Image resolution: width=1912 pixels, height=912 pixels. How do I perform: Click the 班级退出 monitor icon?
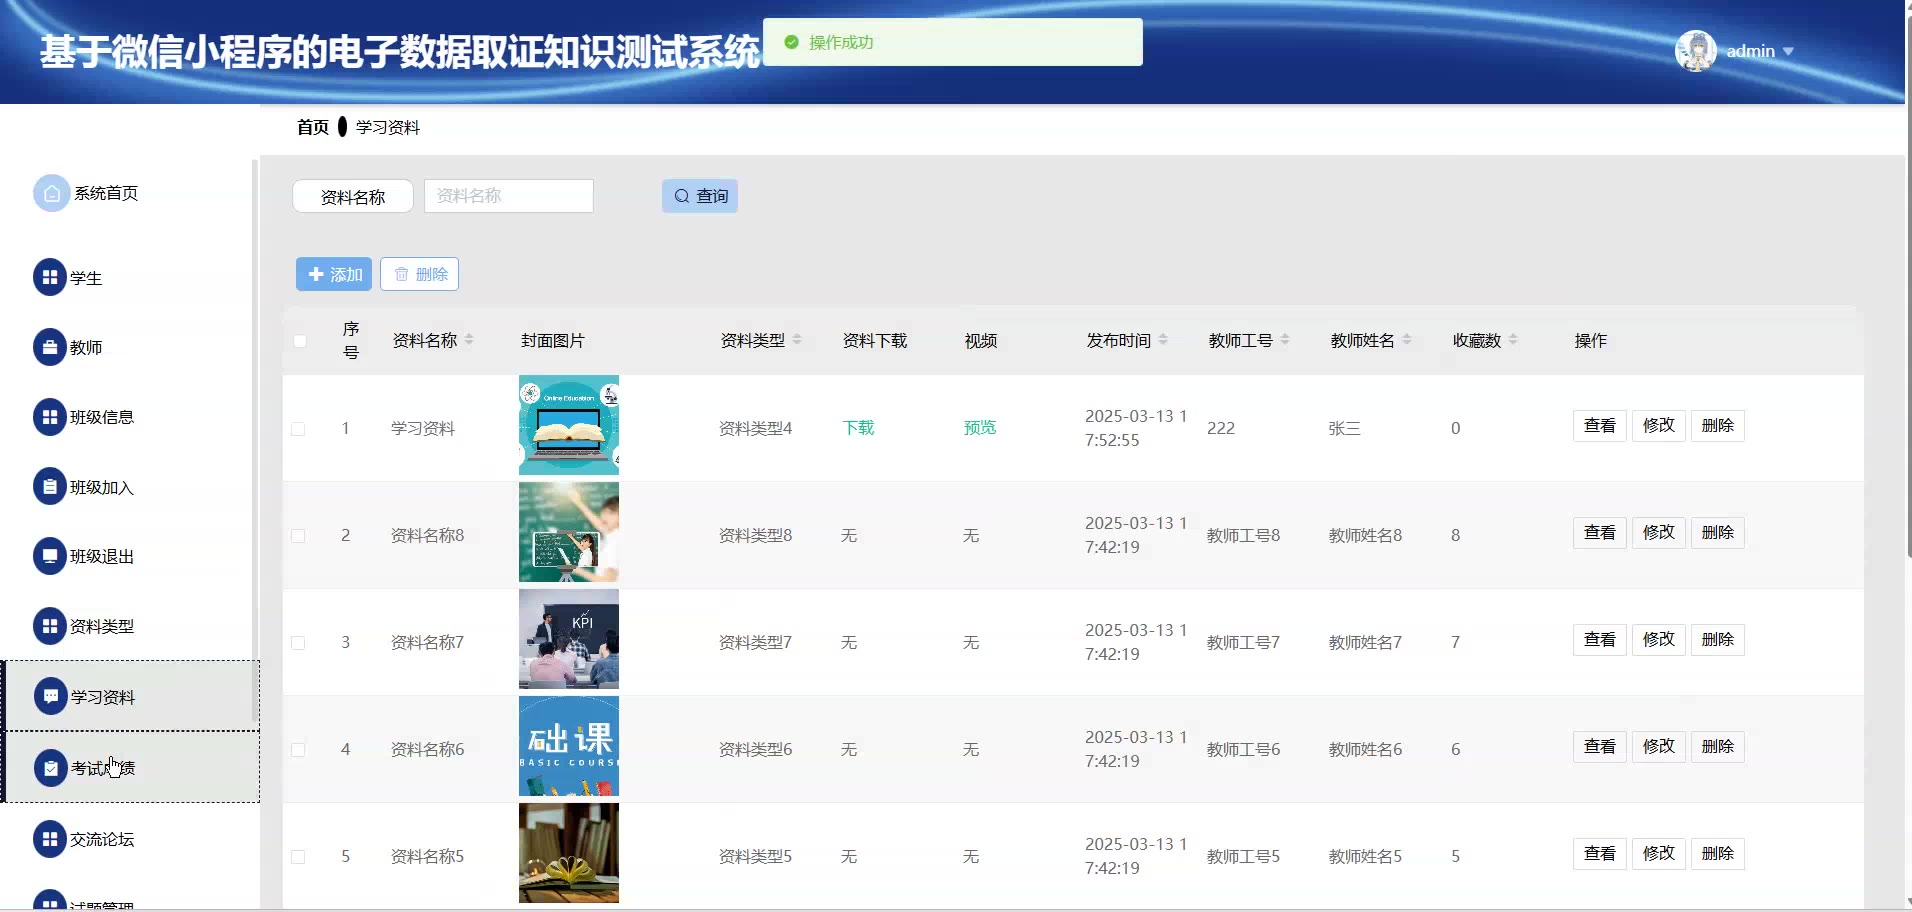point(49,556)
